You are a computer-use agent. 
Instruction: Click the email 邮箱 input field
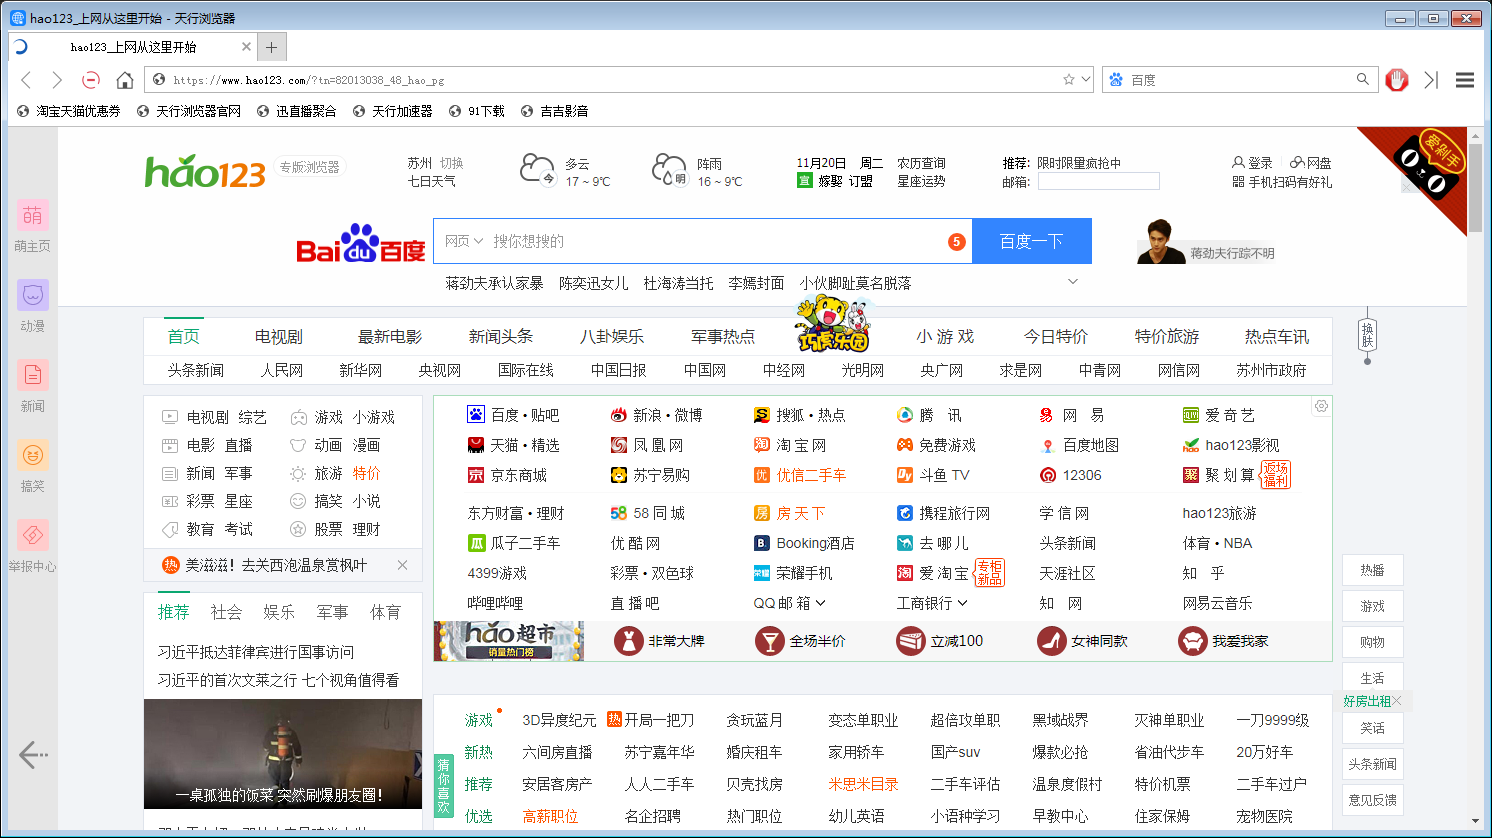pyautogui.click(x=1098, y=181)
